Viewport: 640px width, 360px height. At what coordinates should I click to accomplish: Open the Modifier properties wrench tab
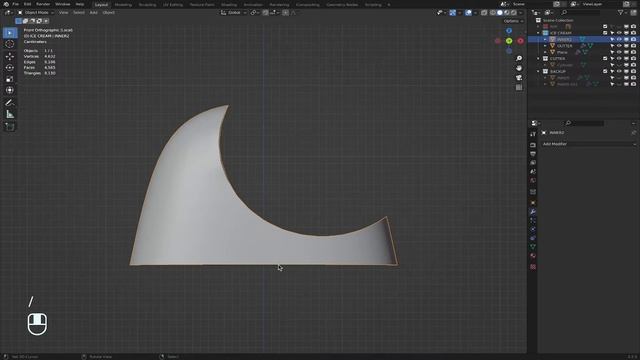click(x=533, y=211)
